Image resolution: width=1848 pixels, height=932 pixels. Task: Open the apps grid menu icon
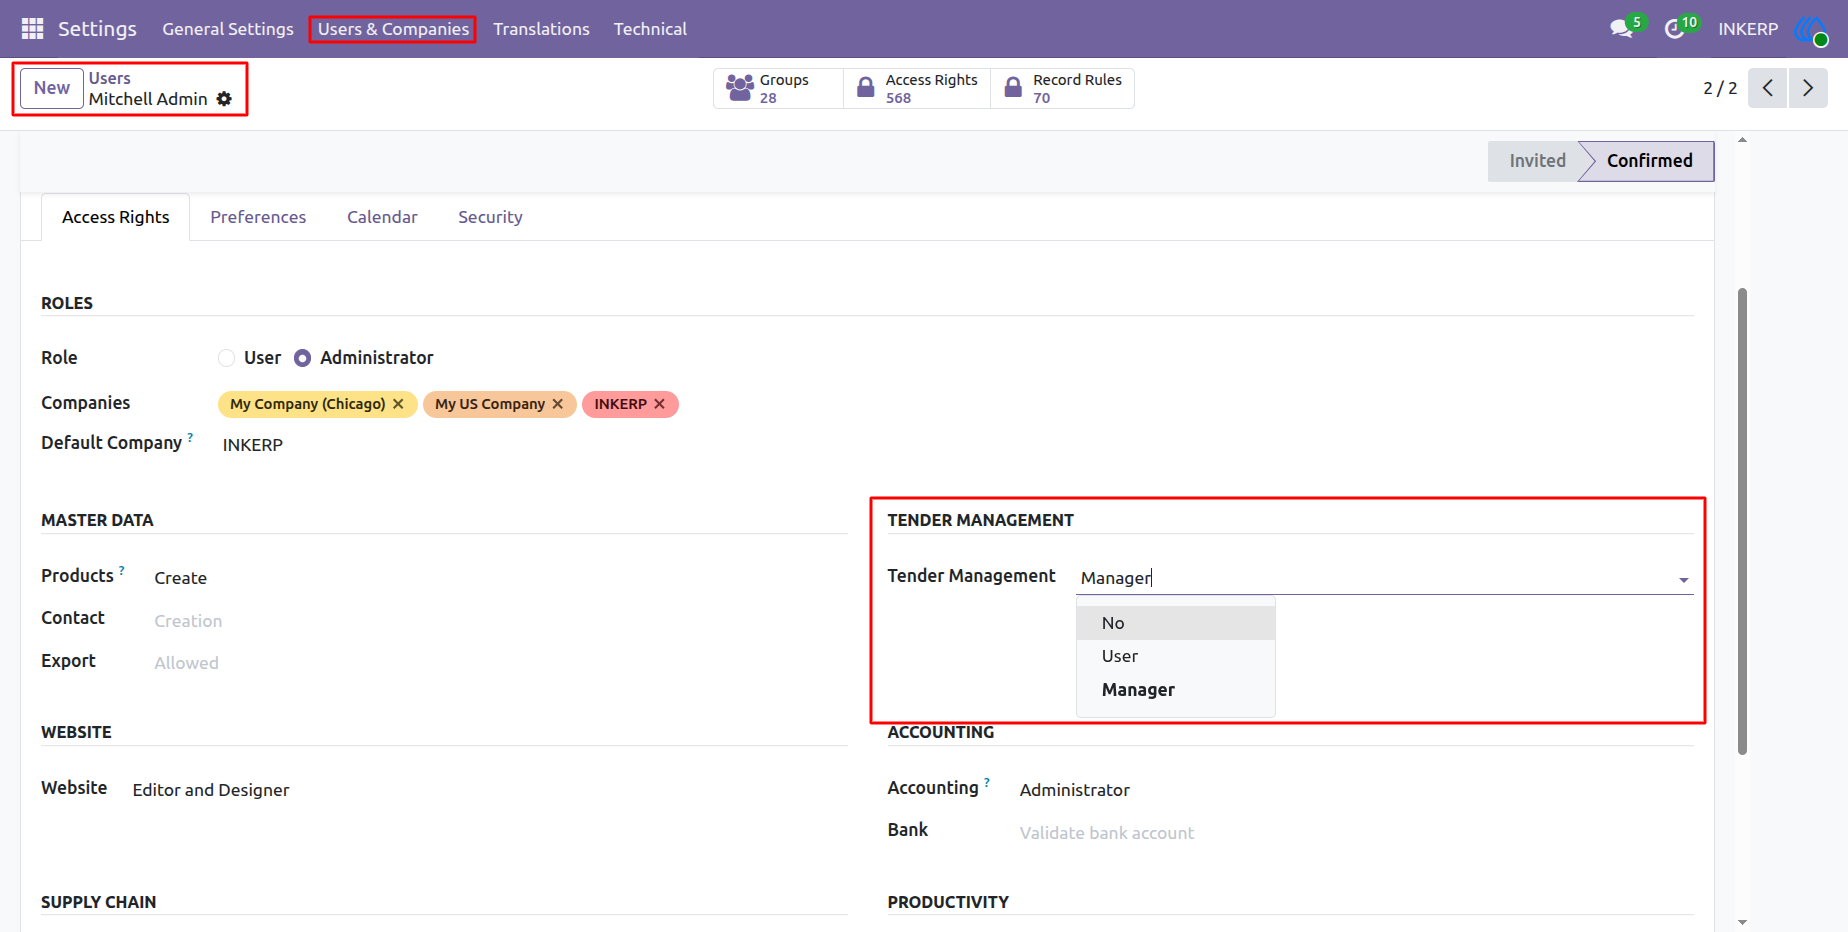(x=32, y=29)
